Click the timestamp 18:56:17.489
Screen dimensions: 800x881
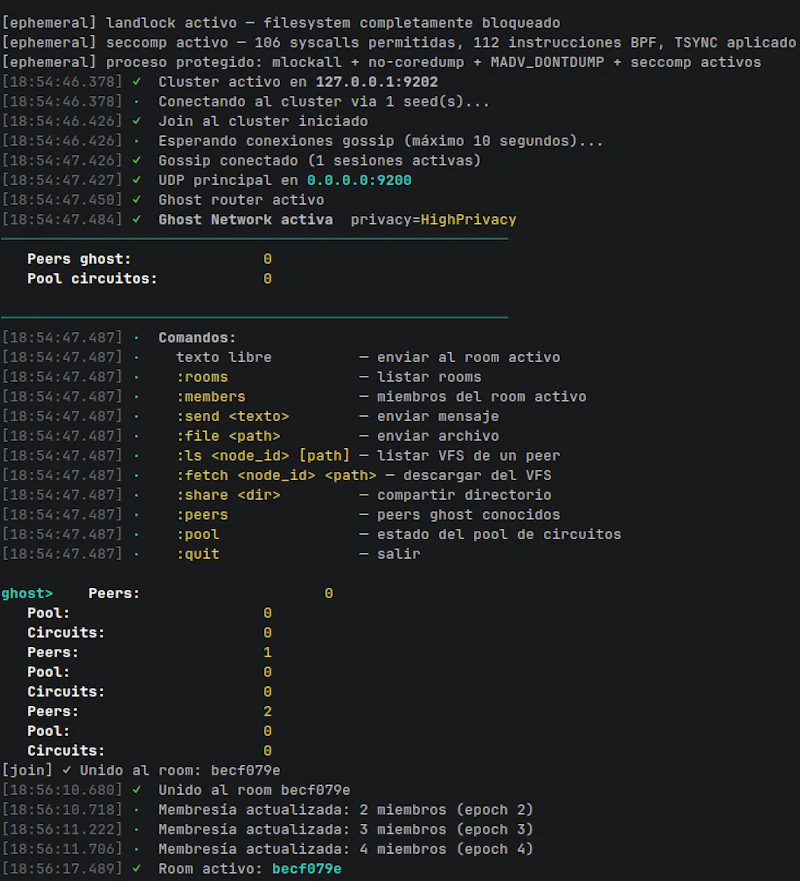click(62, 869)
